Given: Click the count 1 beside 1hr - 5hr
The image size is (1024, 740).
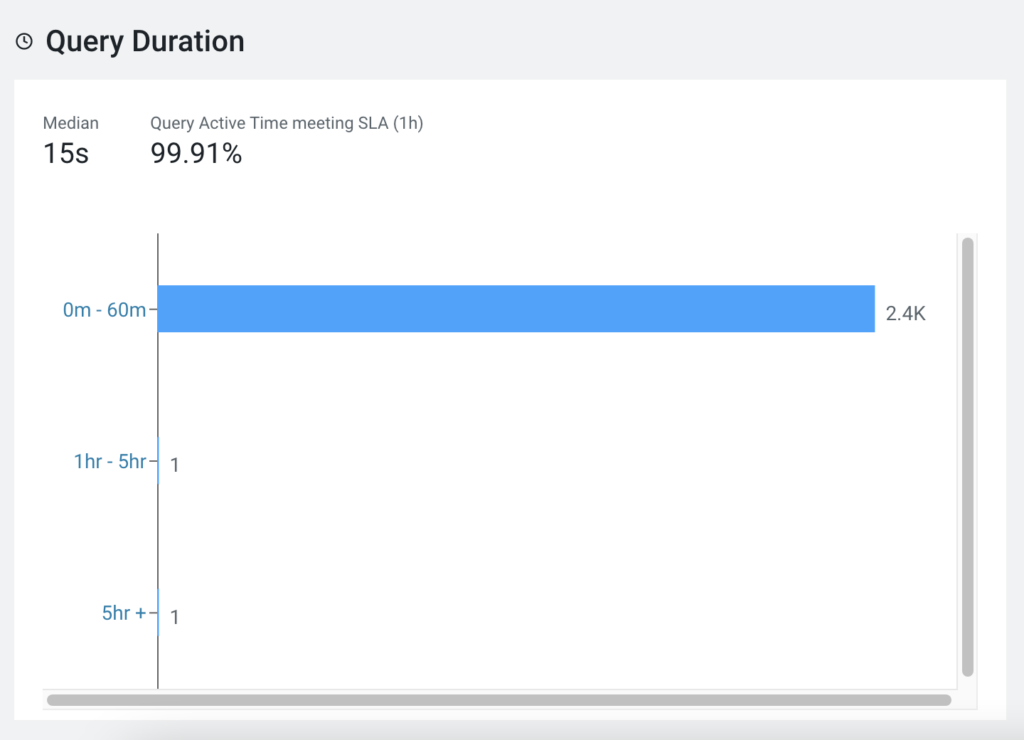Looking at the screenshot, I should coord(174,465).
